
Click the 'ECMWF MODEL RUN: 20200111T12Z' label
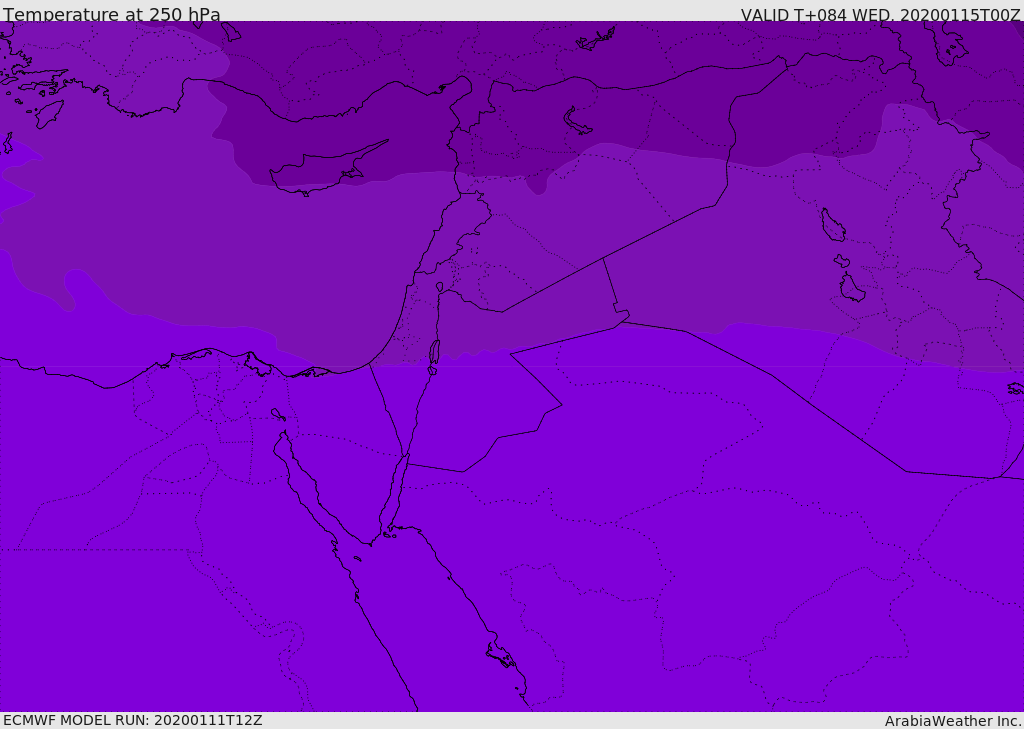point(133,720)
